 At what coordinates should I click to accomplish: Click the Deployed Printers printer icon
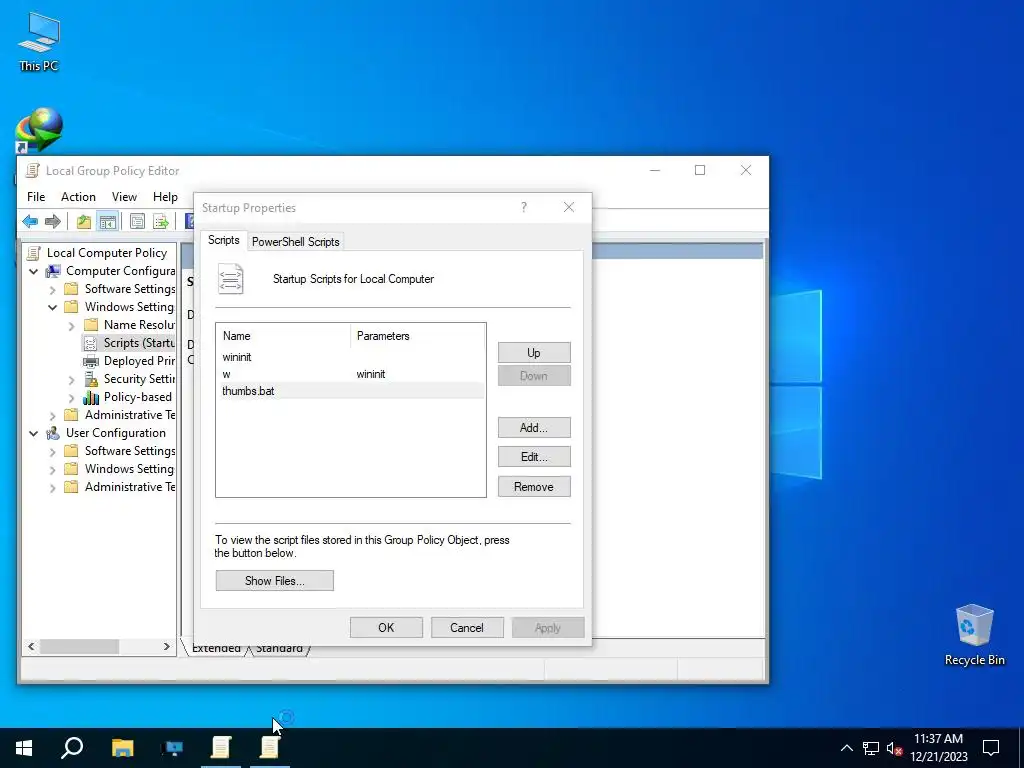(x=91, y=361)
